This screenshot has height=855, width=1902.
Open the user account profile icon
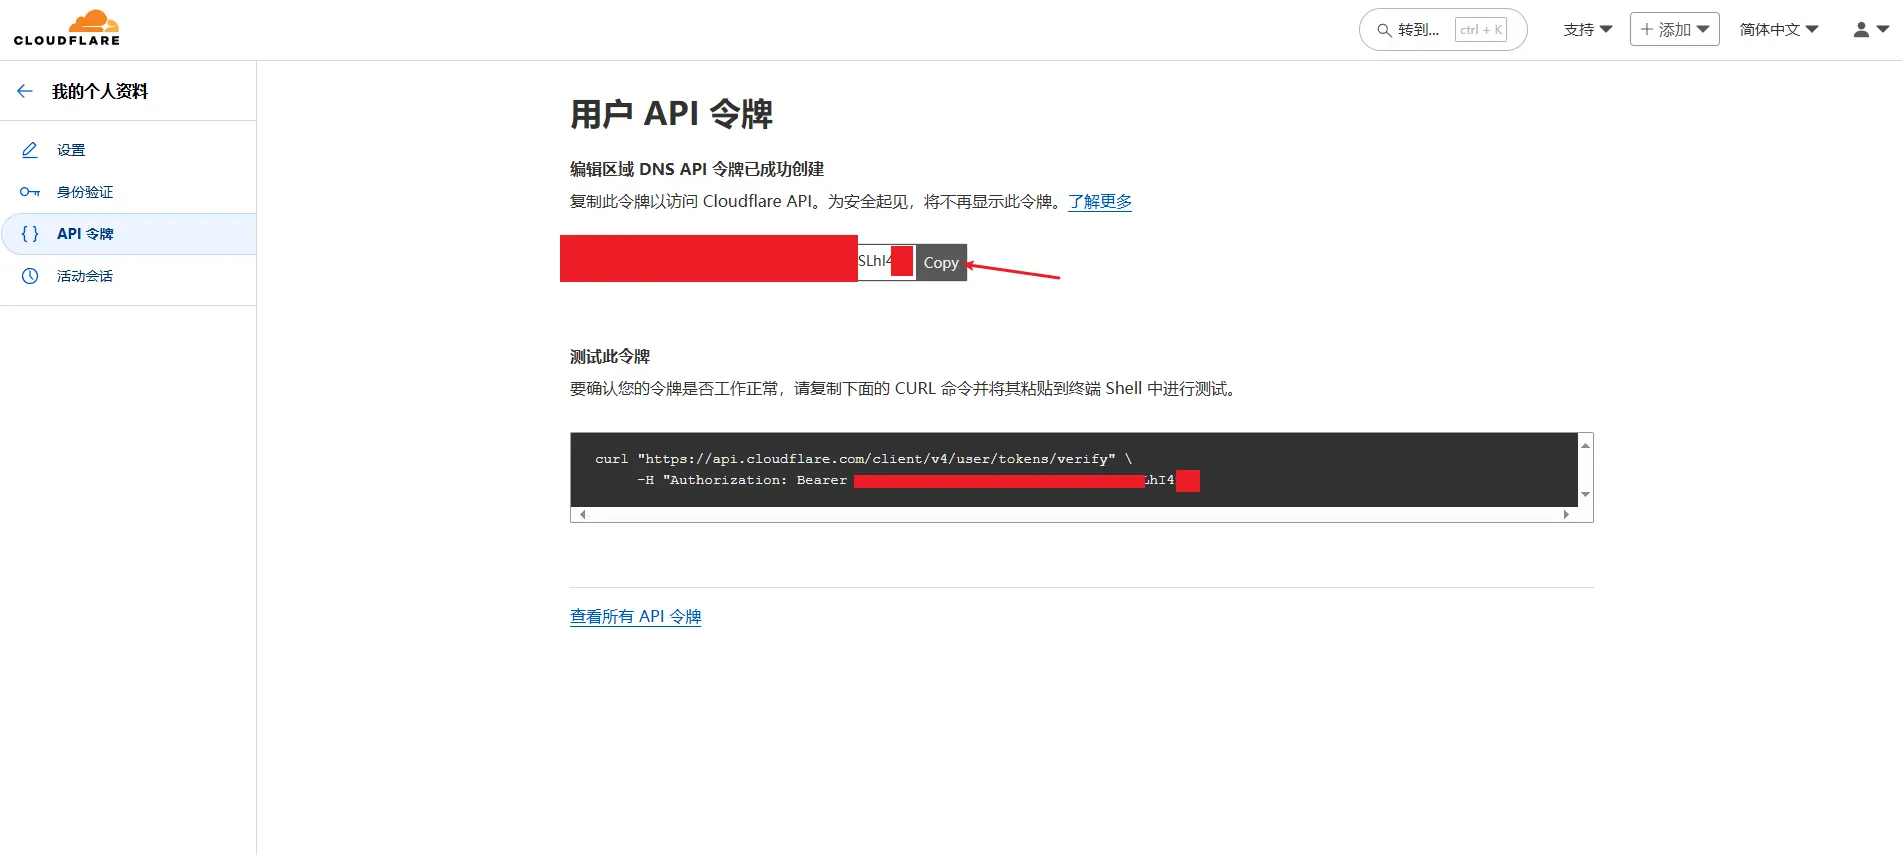click(1861, 30)
